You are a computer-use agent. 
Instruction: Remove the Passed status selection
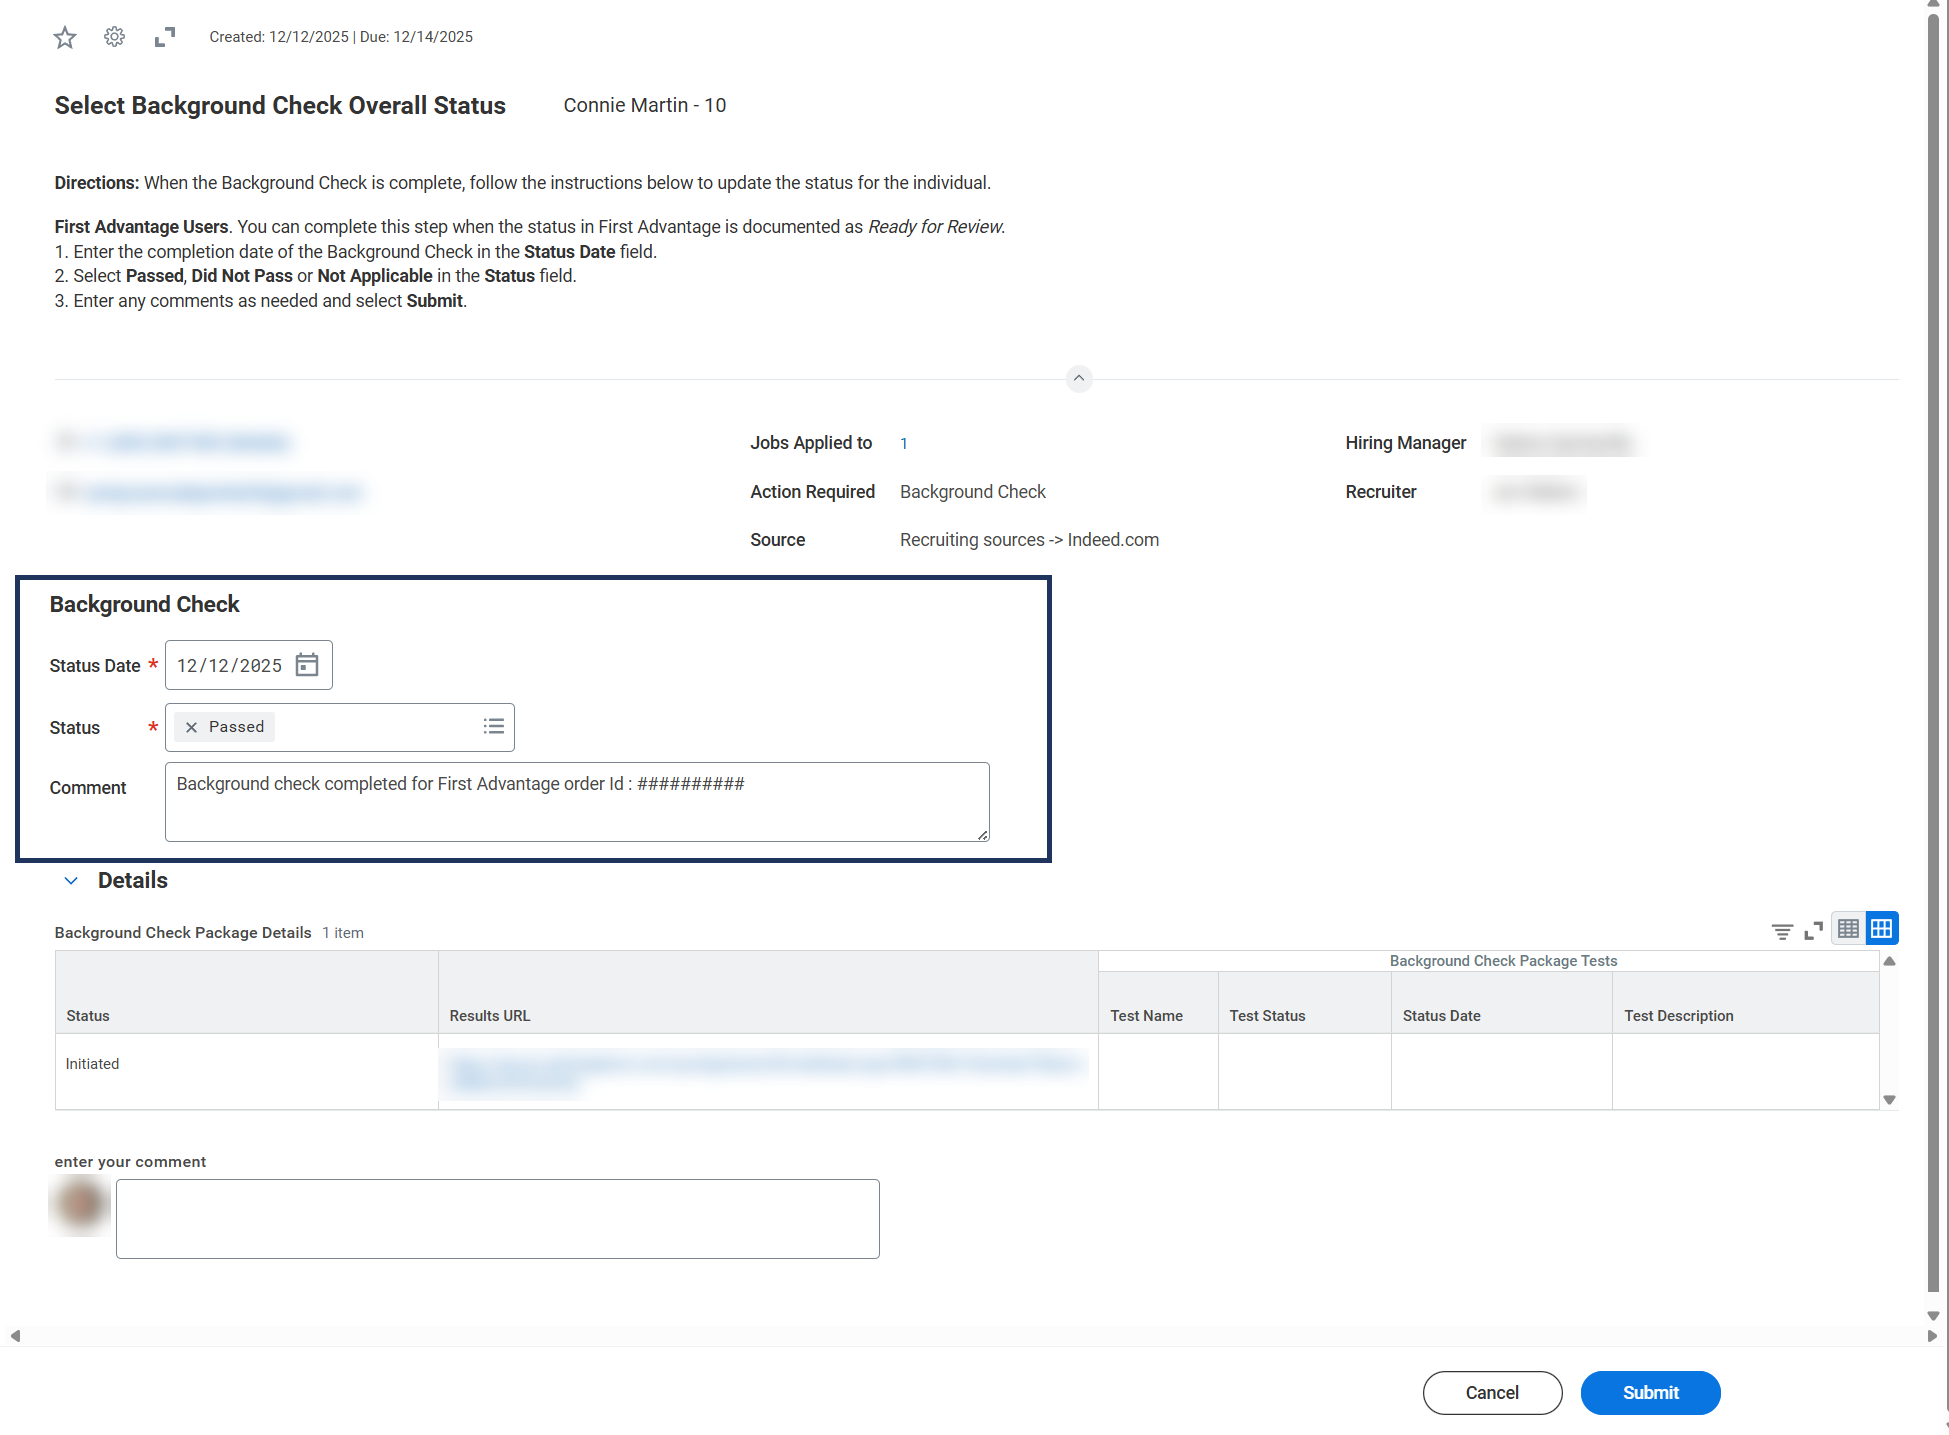191,727
